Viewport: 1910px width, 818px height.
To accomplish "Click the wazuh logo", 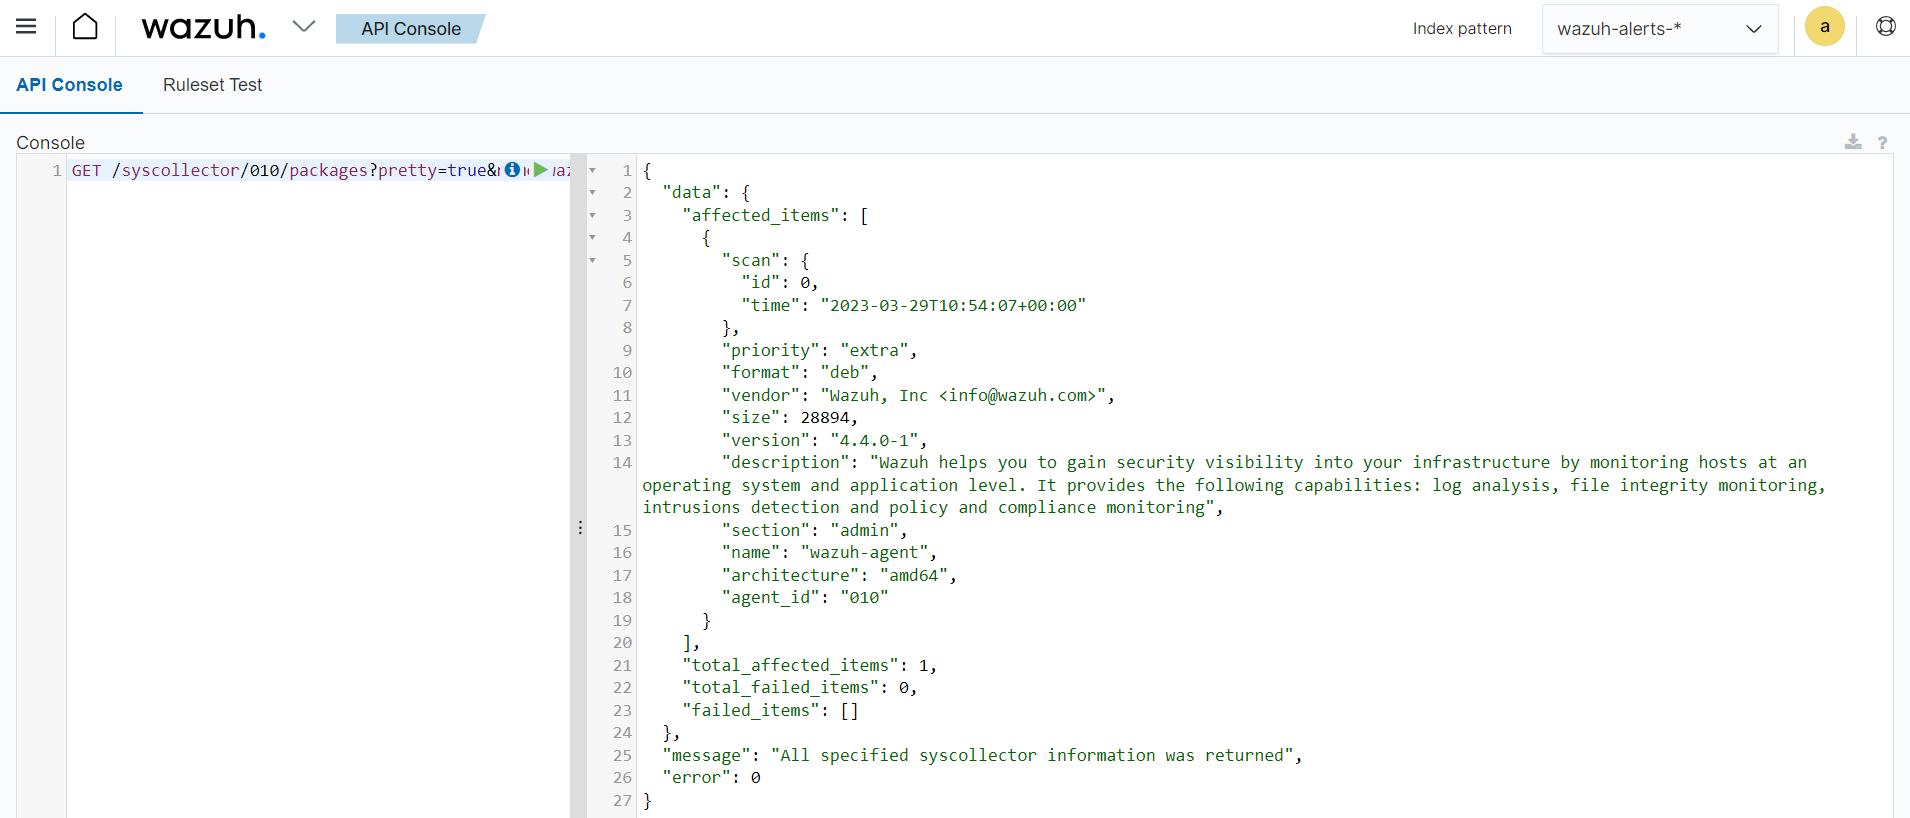I will click(x=204, y=28).
